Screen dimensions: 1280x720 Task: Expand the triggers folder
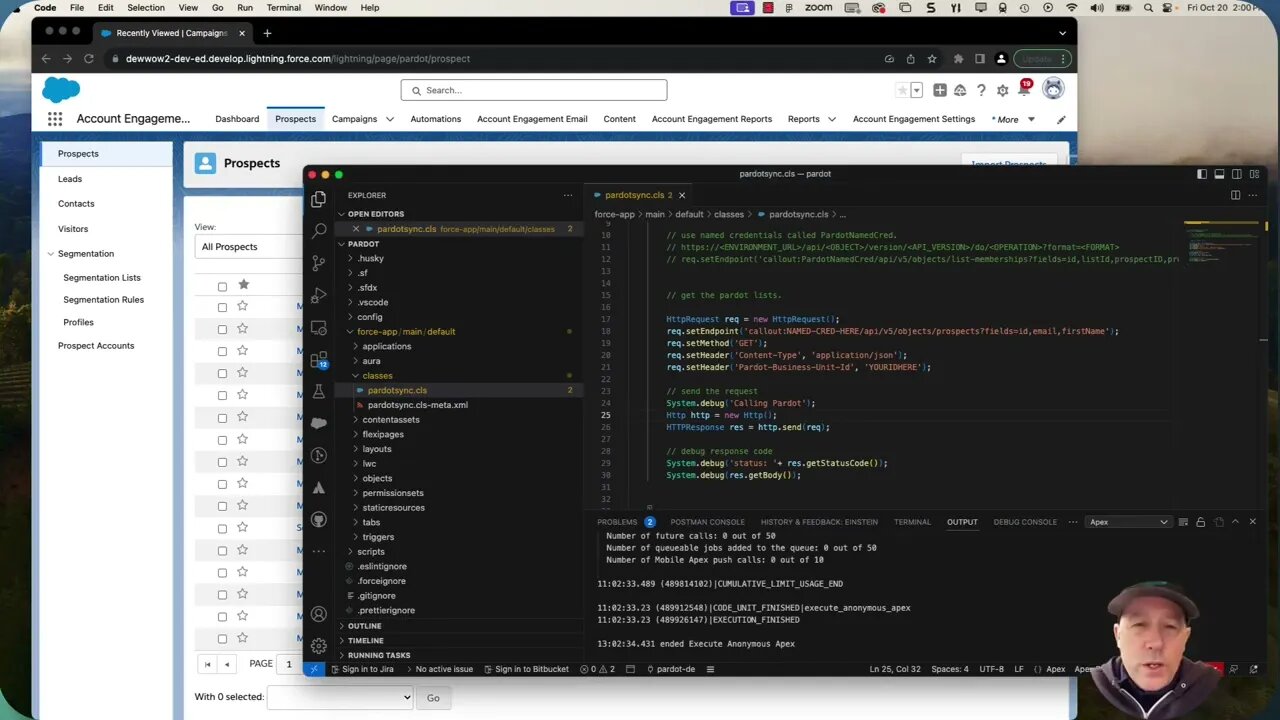pos(378,537)
